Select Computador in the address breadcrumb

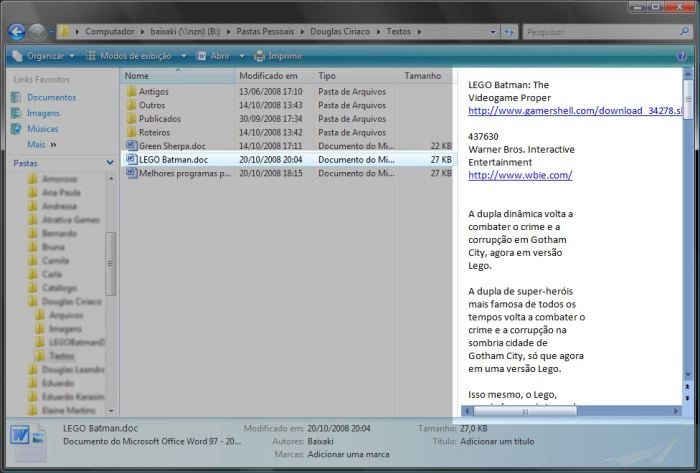click(109, 32)
